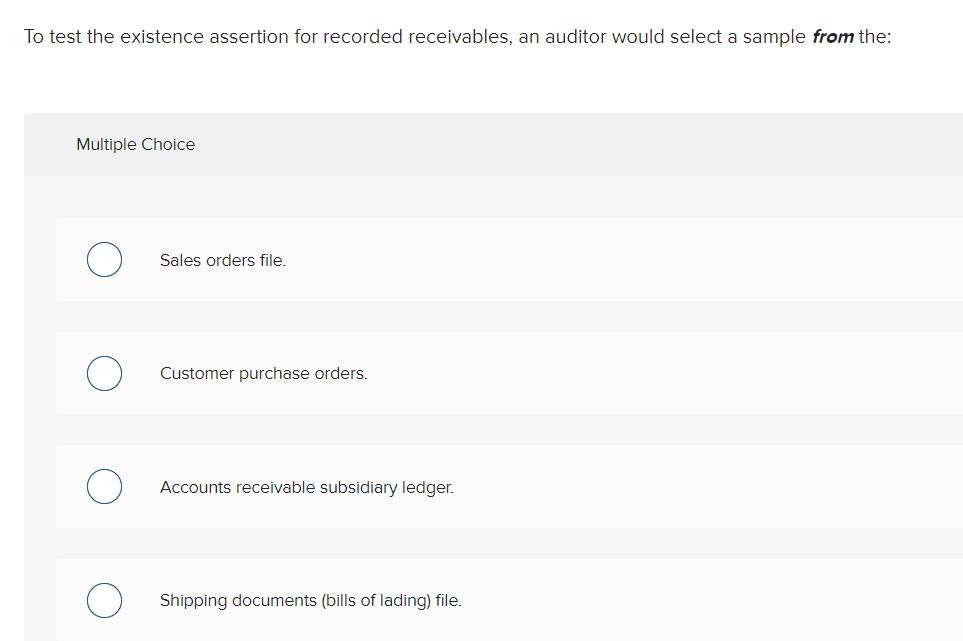The height and width of the screenshot is (641, 963).
Task: Select 'Accounts receivable subsidiary ledger' option
Action: (104, 486)
